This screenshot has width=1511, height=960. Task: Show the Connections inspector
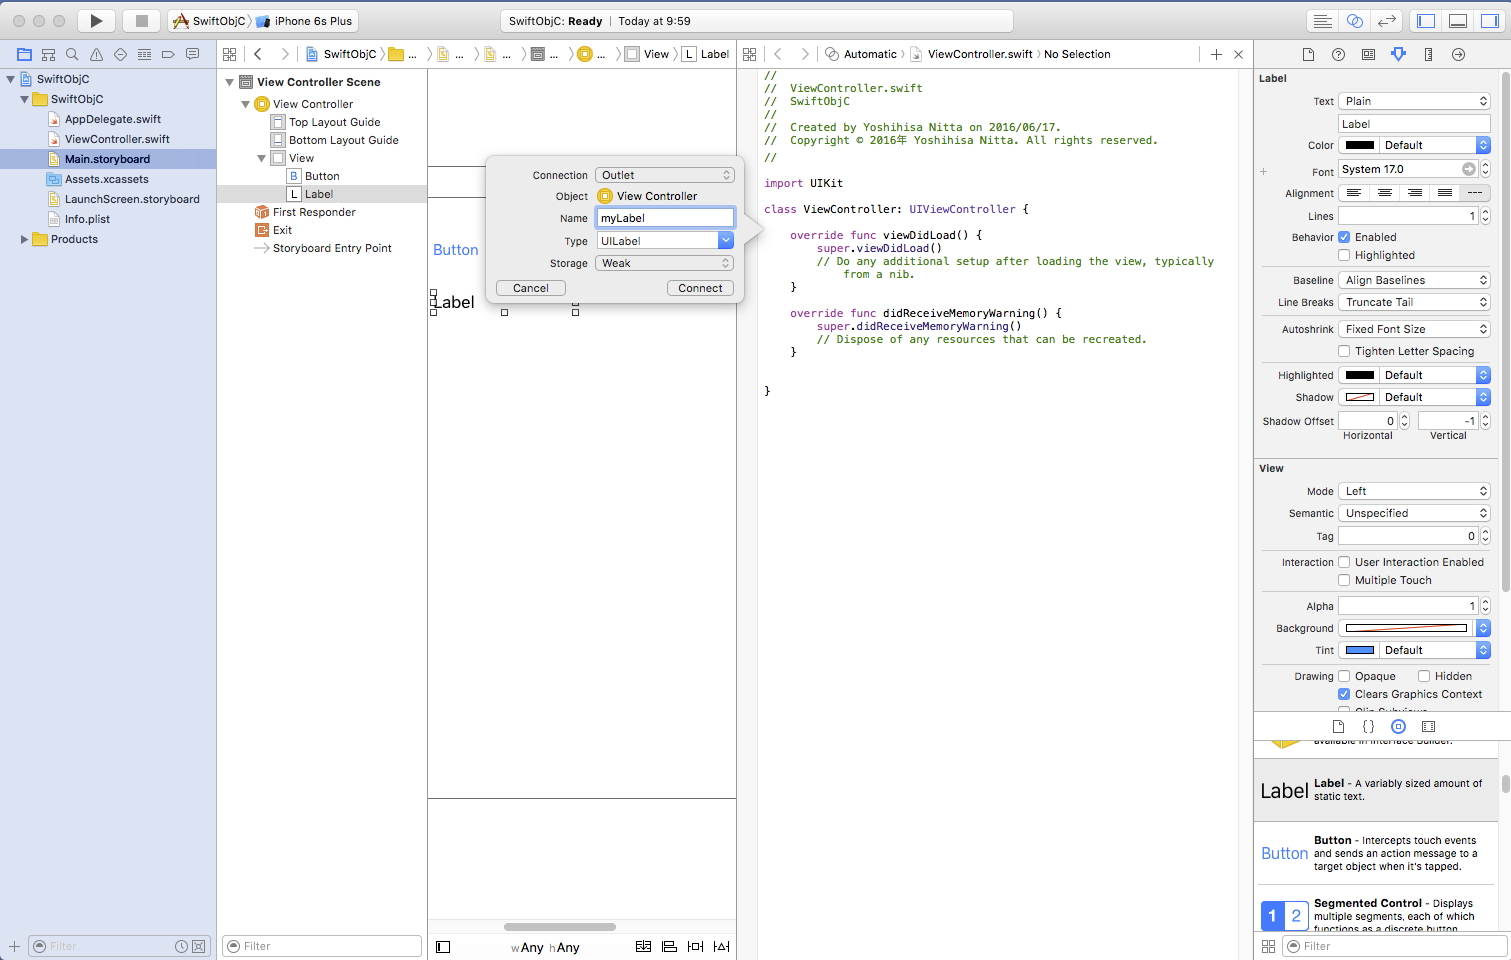[1458, 54]
